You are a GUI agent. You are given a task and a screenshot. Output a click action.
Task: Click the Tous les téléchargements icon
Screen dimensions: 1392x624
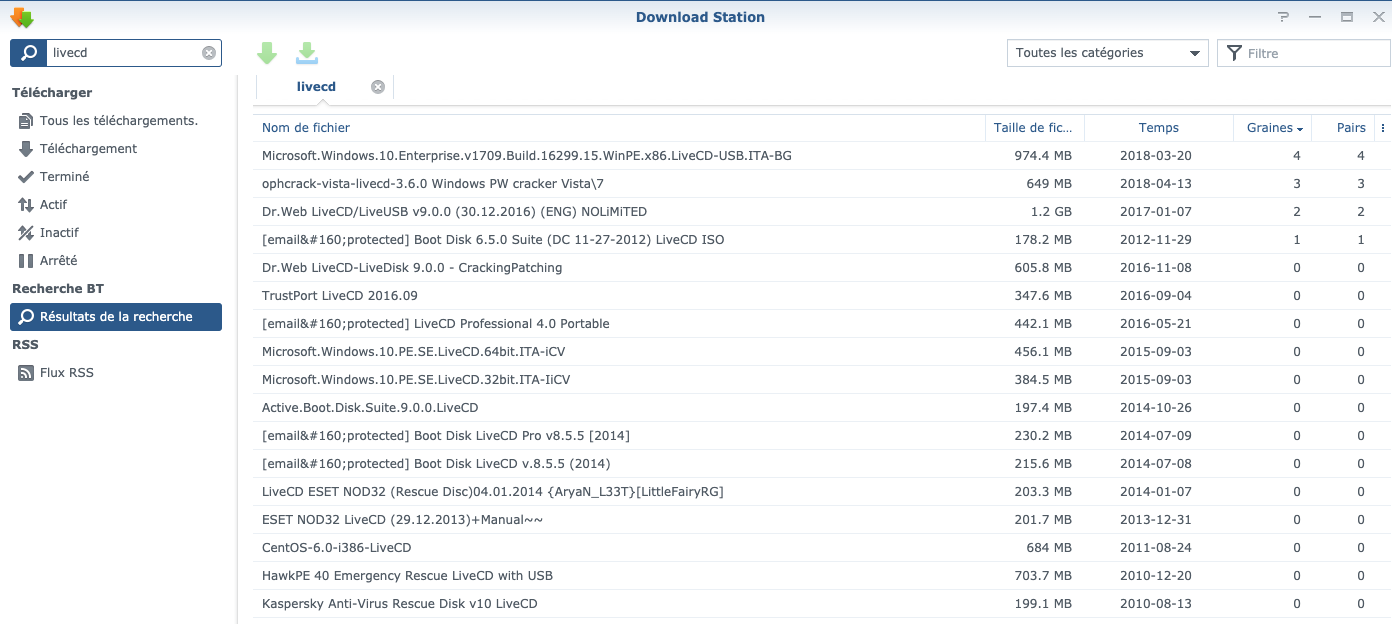click(26, 121)
